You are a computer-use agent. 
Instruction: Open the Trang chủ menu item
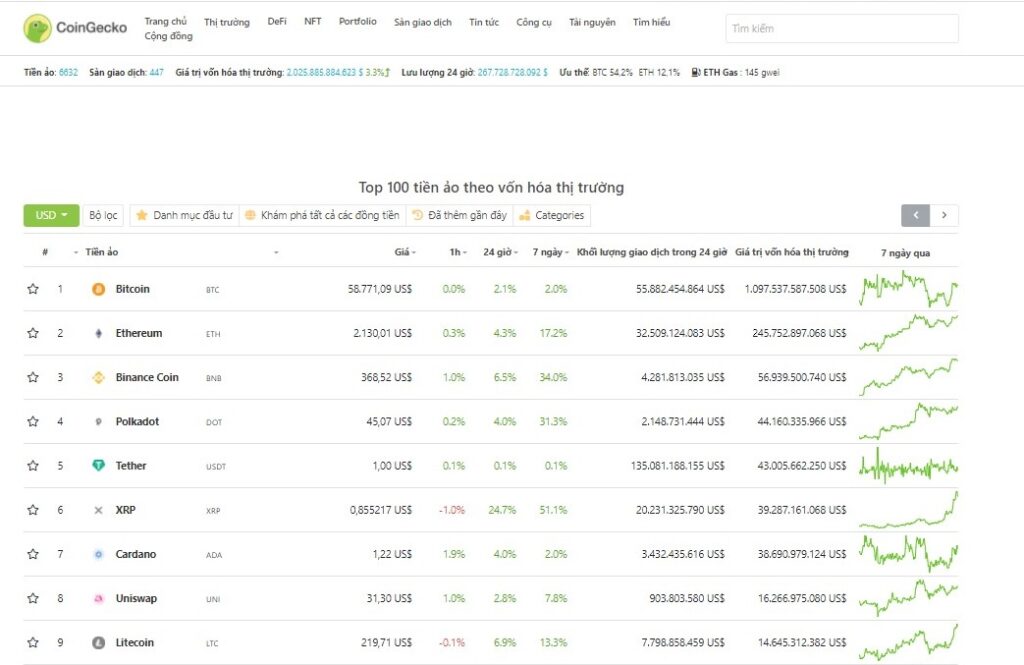click(x=165, y=22)
